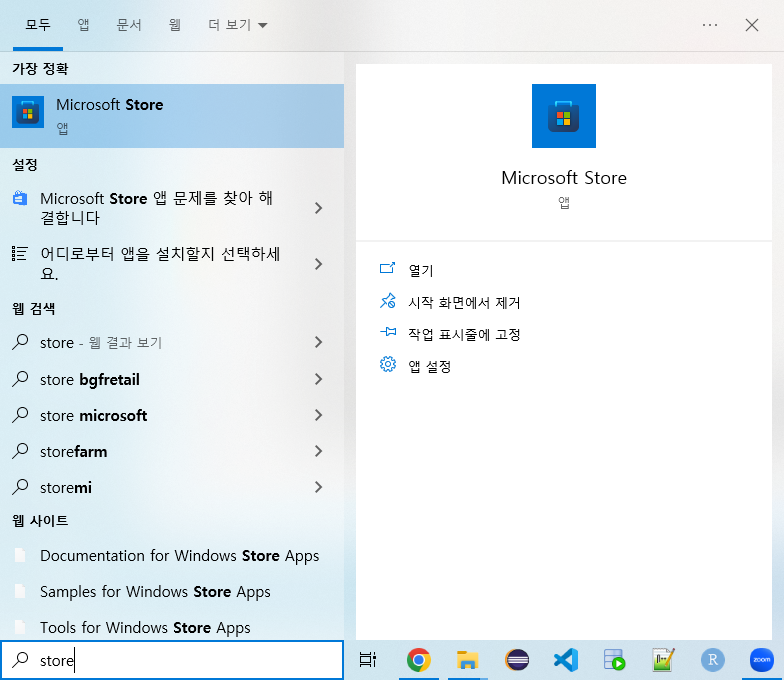Image resolution: width=784 pixels, height=680 pixels.
Task: Open the 더 보기 dropdown
Action: tap(238, 24)
